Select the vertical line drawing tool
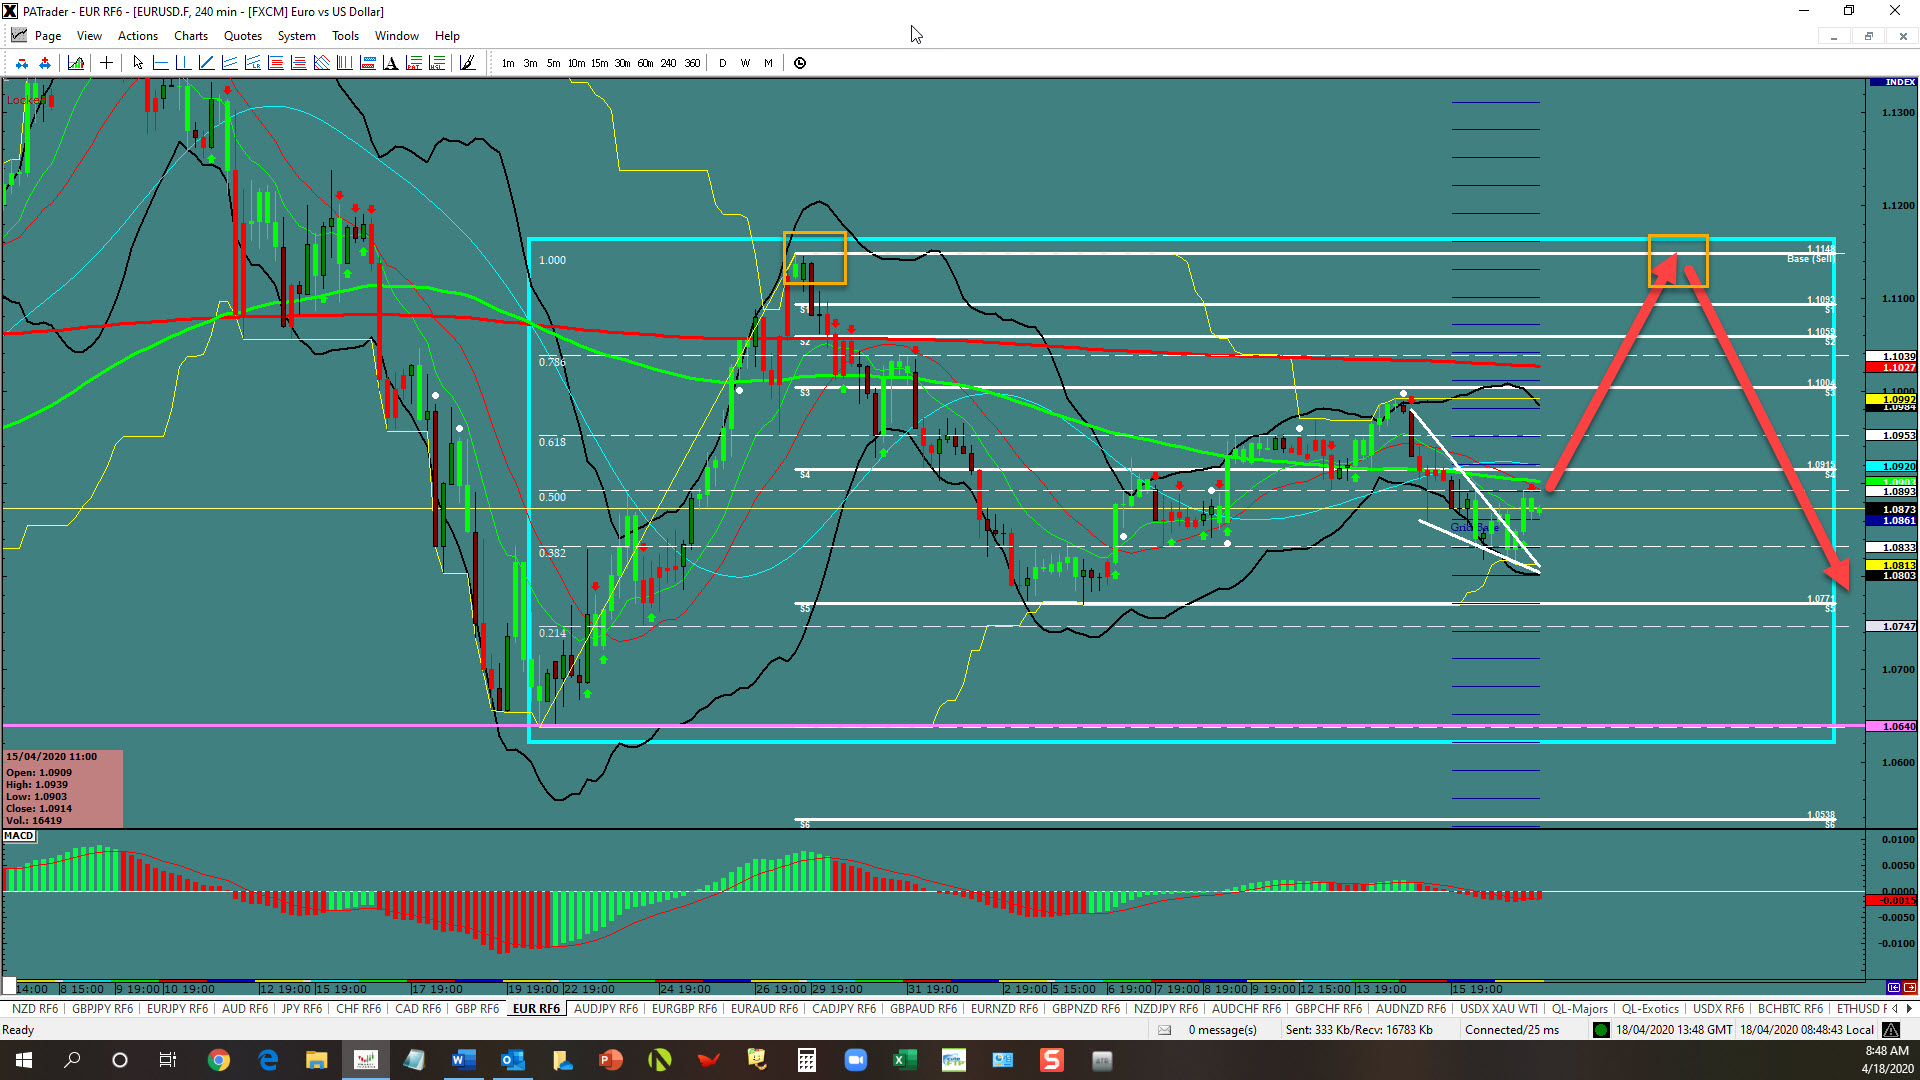Viewport: 1920px width, 1080px height. (x=183, y=63)
